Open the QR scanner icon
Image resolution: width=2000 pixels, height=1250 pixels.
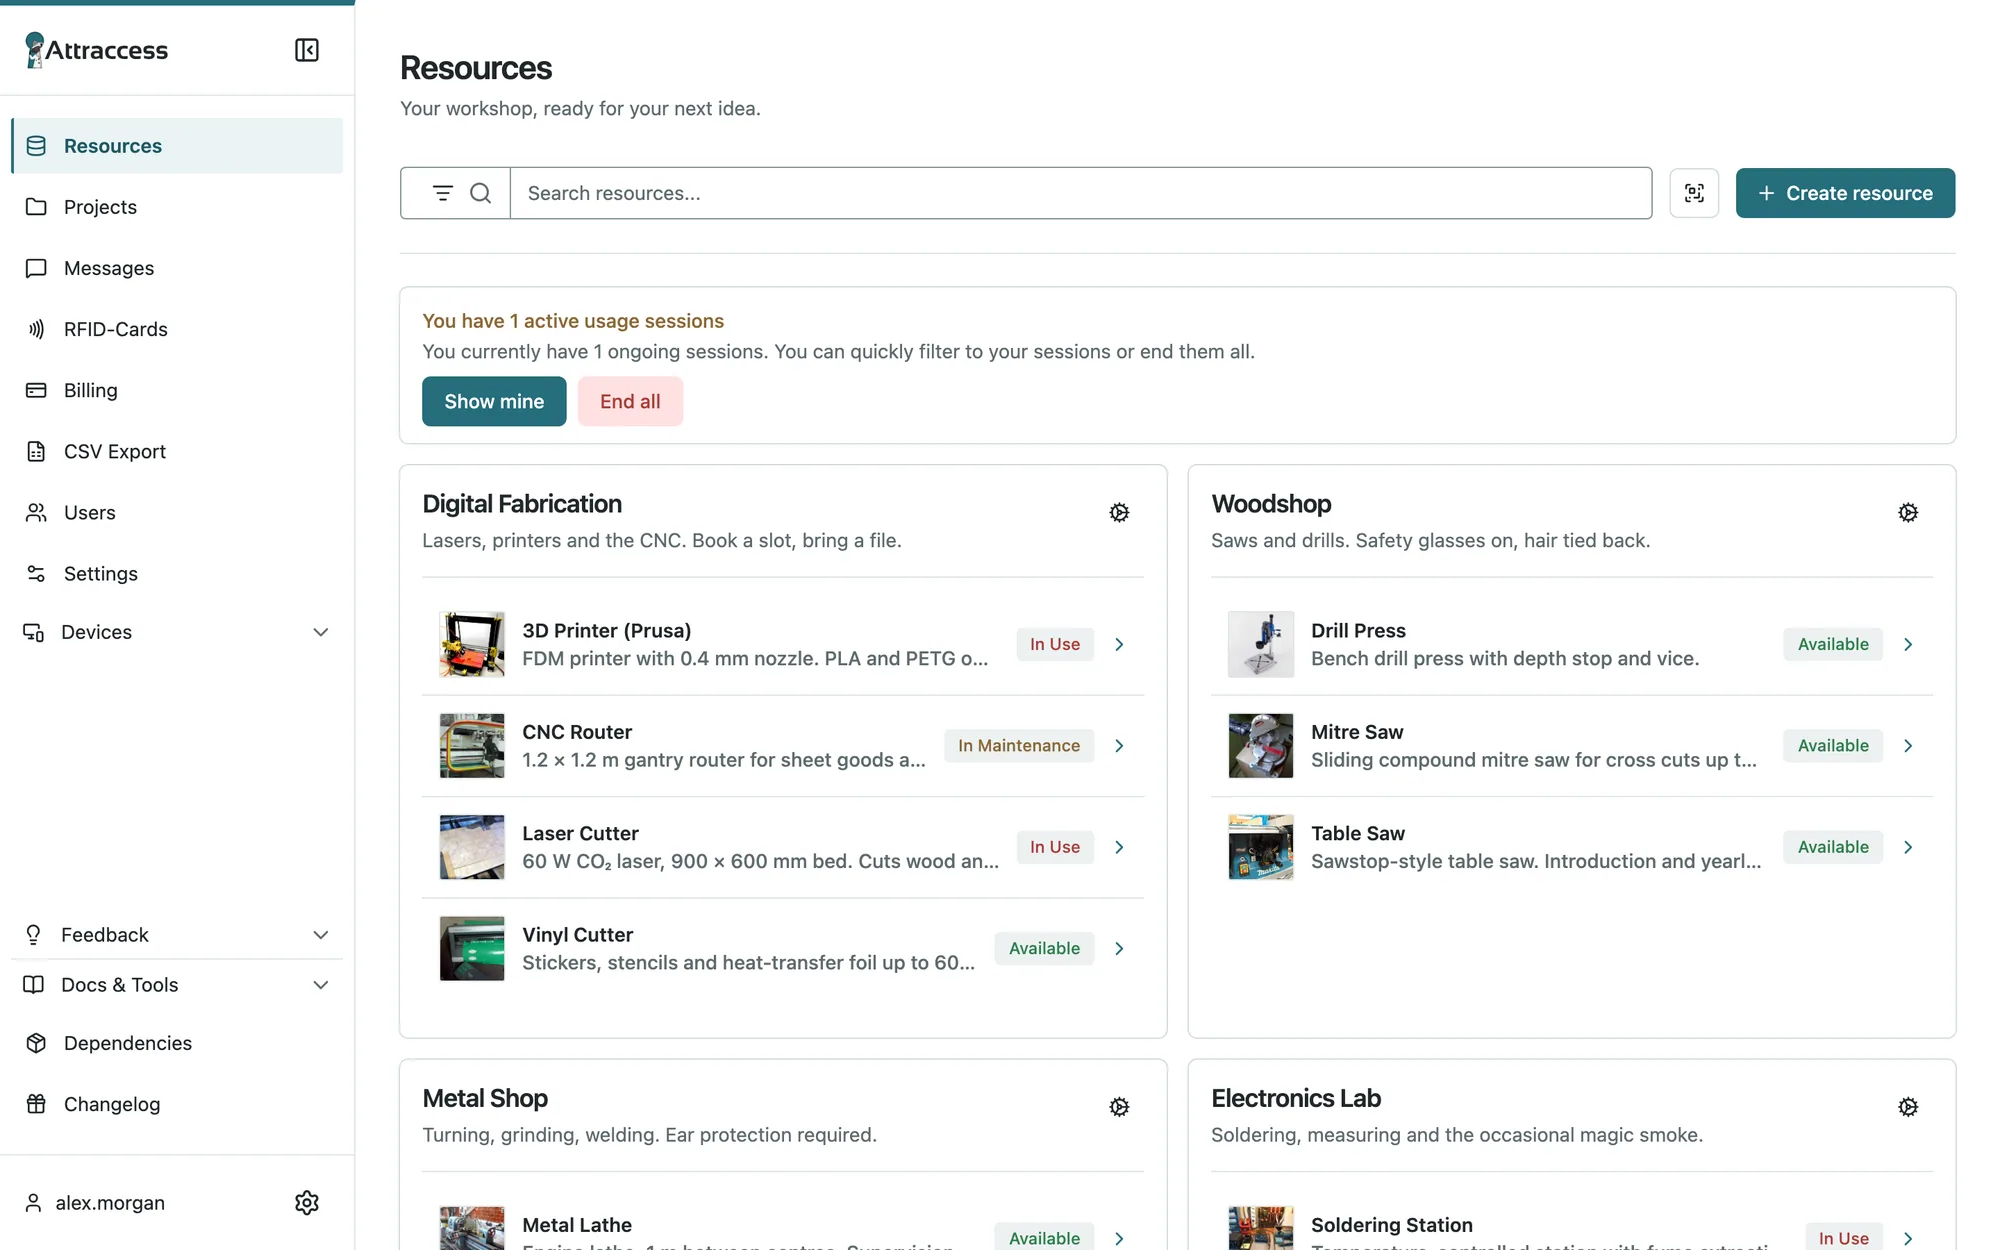pos(1694,193)
